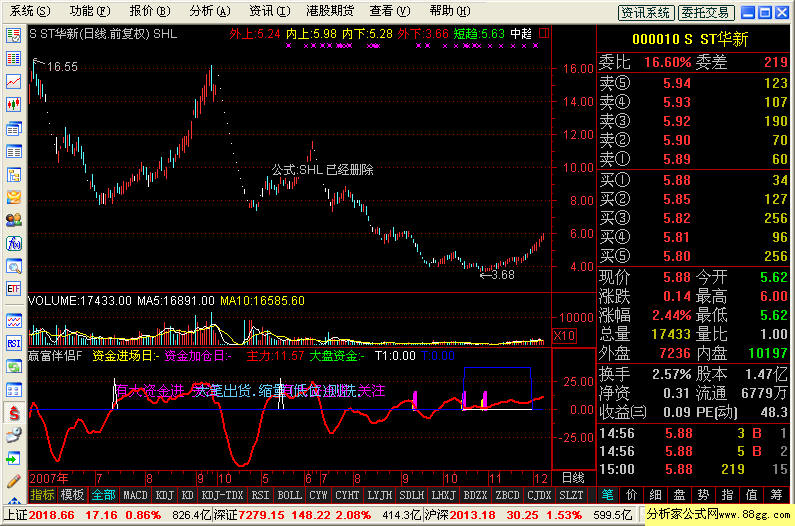Screen dimensions: 795x526
Task: Switch to the KDJ-TDX indicator tab
Action: 222,495
